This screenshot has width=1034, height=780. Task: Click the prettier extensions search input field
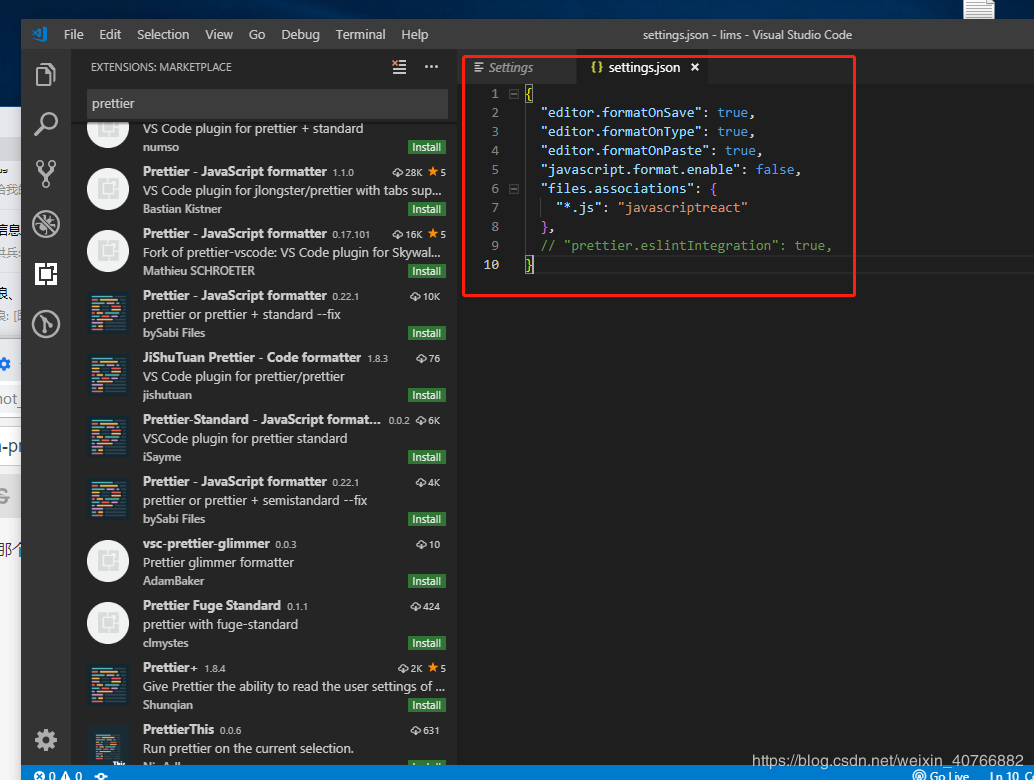point(266,104)
